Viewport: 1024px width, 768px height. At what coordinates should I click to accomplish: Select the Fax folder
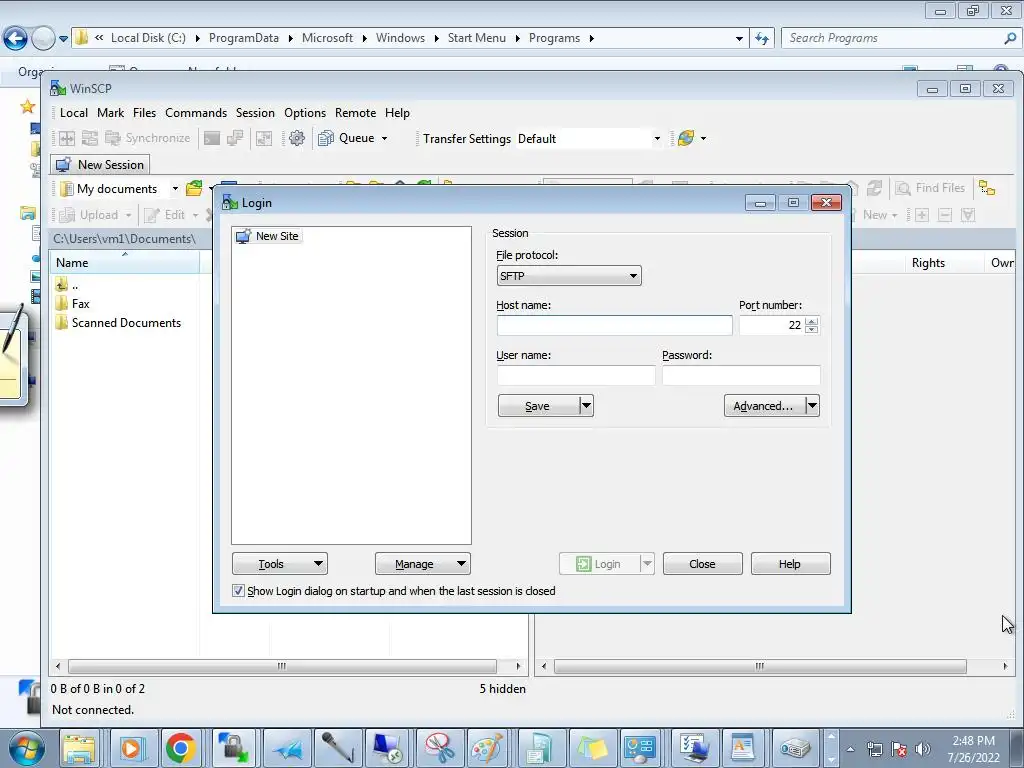tap(72, 304)
